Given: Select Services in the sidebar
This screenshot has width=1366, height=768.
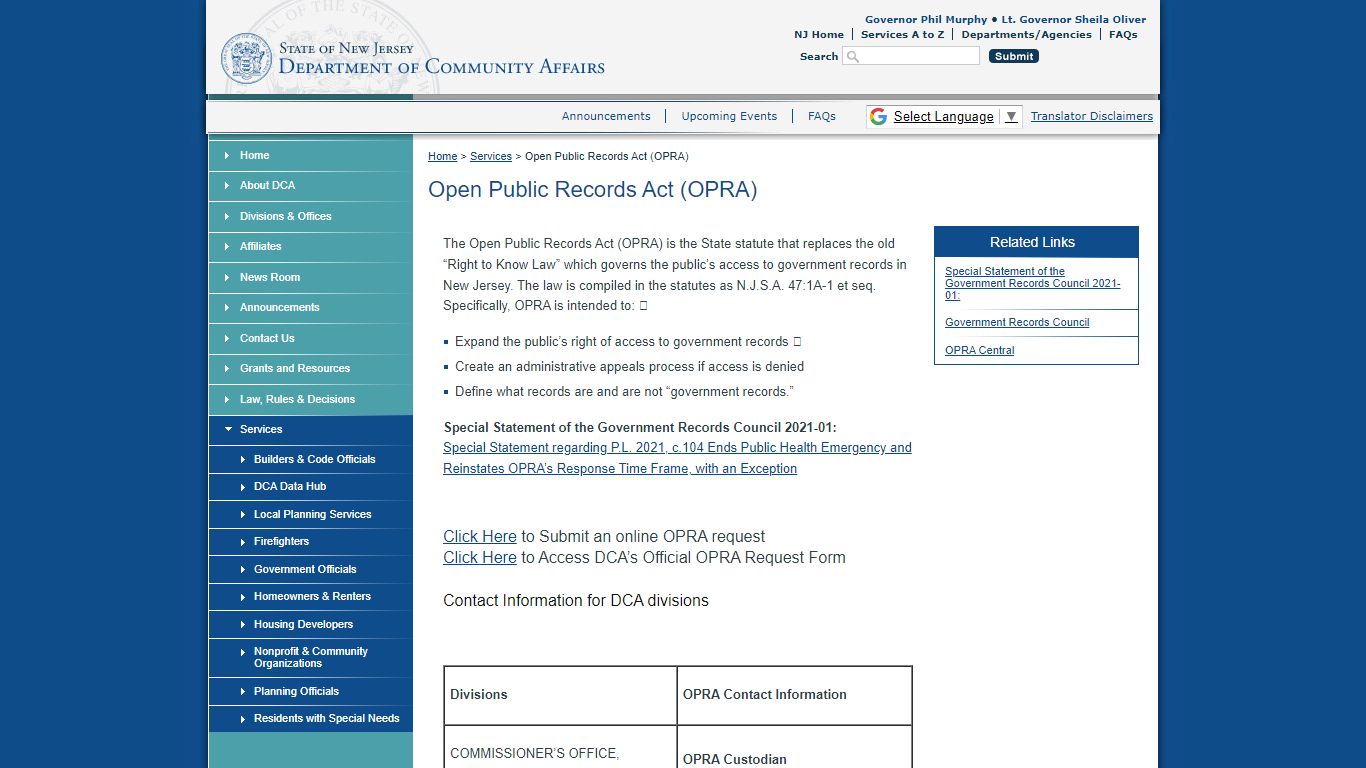Looking at the screenshot, I should click(x=310, y=429).
